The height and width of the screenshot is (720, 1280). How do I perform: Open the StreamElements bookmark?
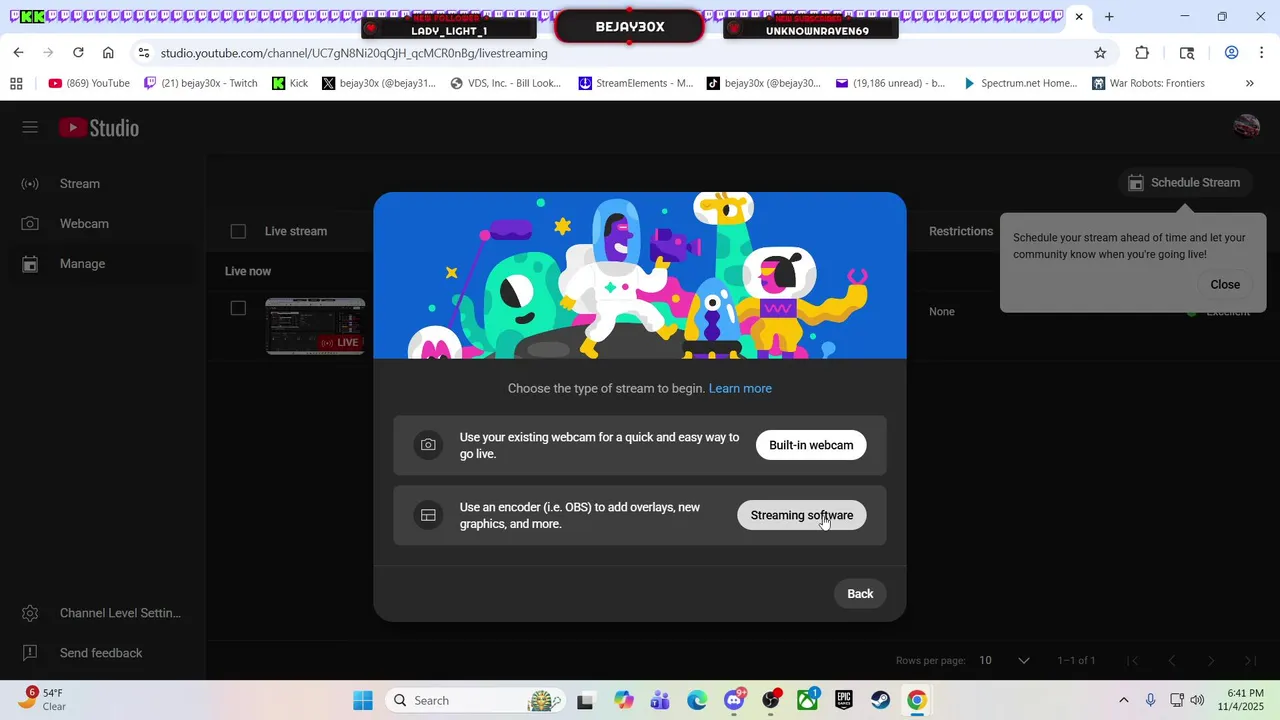click(x=635, y=83)
